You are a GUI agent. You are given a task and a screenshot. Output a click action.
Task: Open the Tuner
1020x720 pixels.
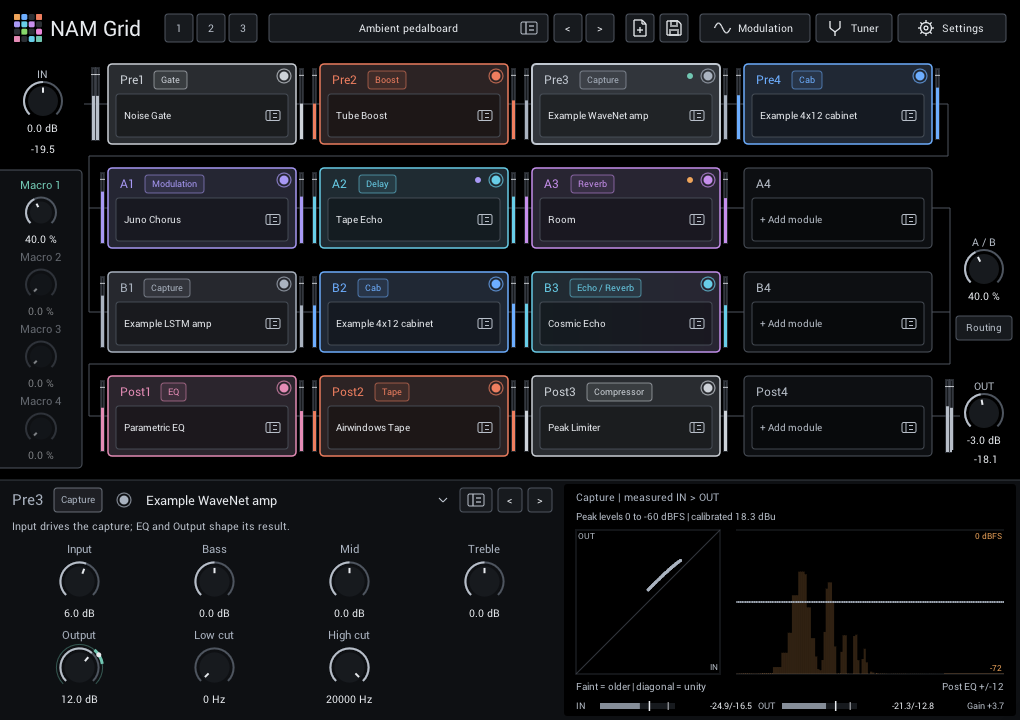[x=853, y=28]
